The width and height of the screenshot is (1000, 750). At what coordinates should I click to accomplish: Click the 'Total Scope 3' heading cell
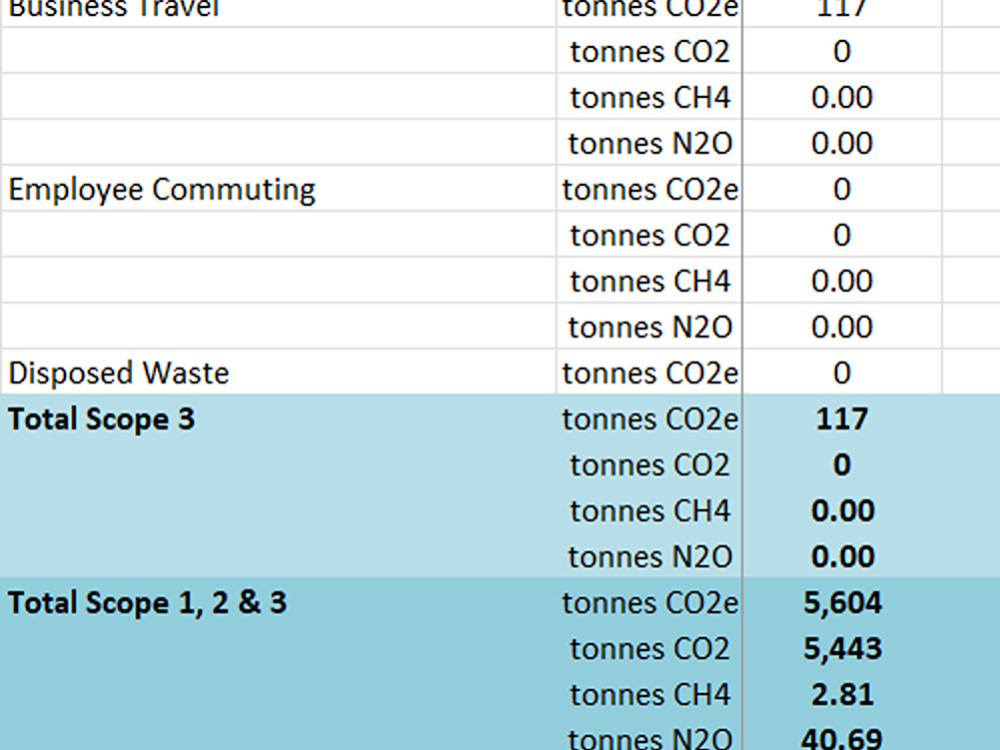pyautogui.click(x=279, y=418)
